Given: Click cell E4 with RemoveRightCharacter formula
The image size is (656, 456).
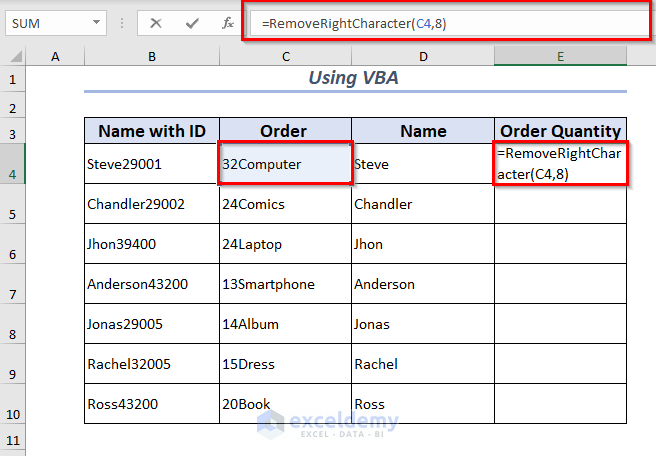Looking at the screenshot, I should (560, 164).
